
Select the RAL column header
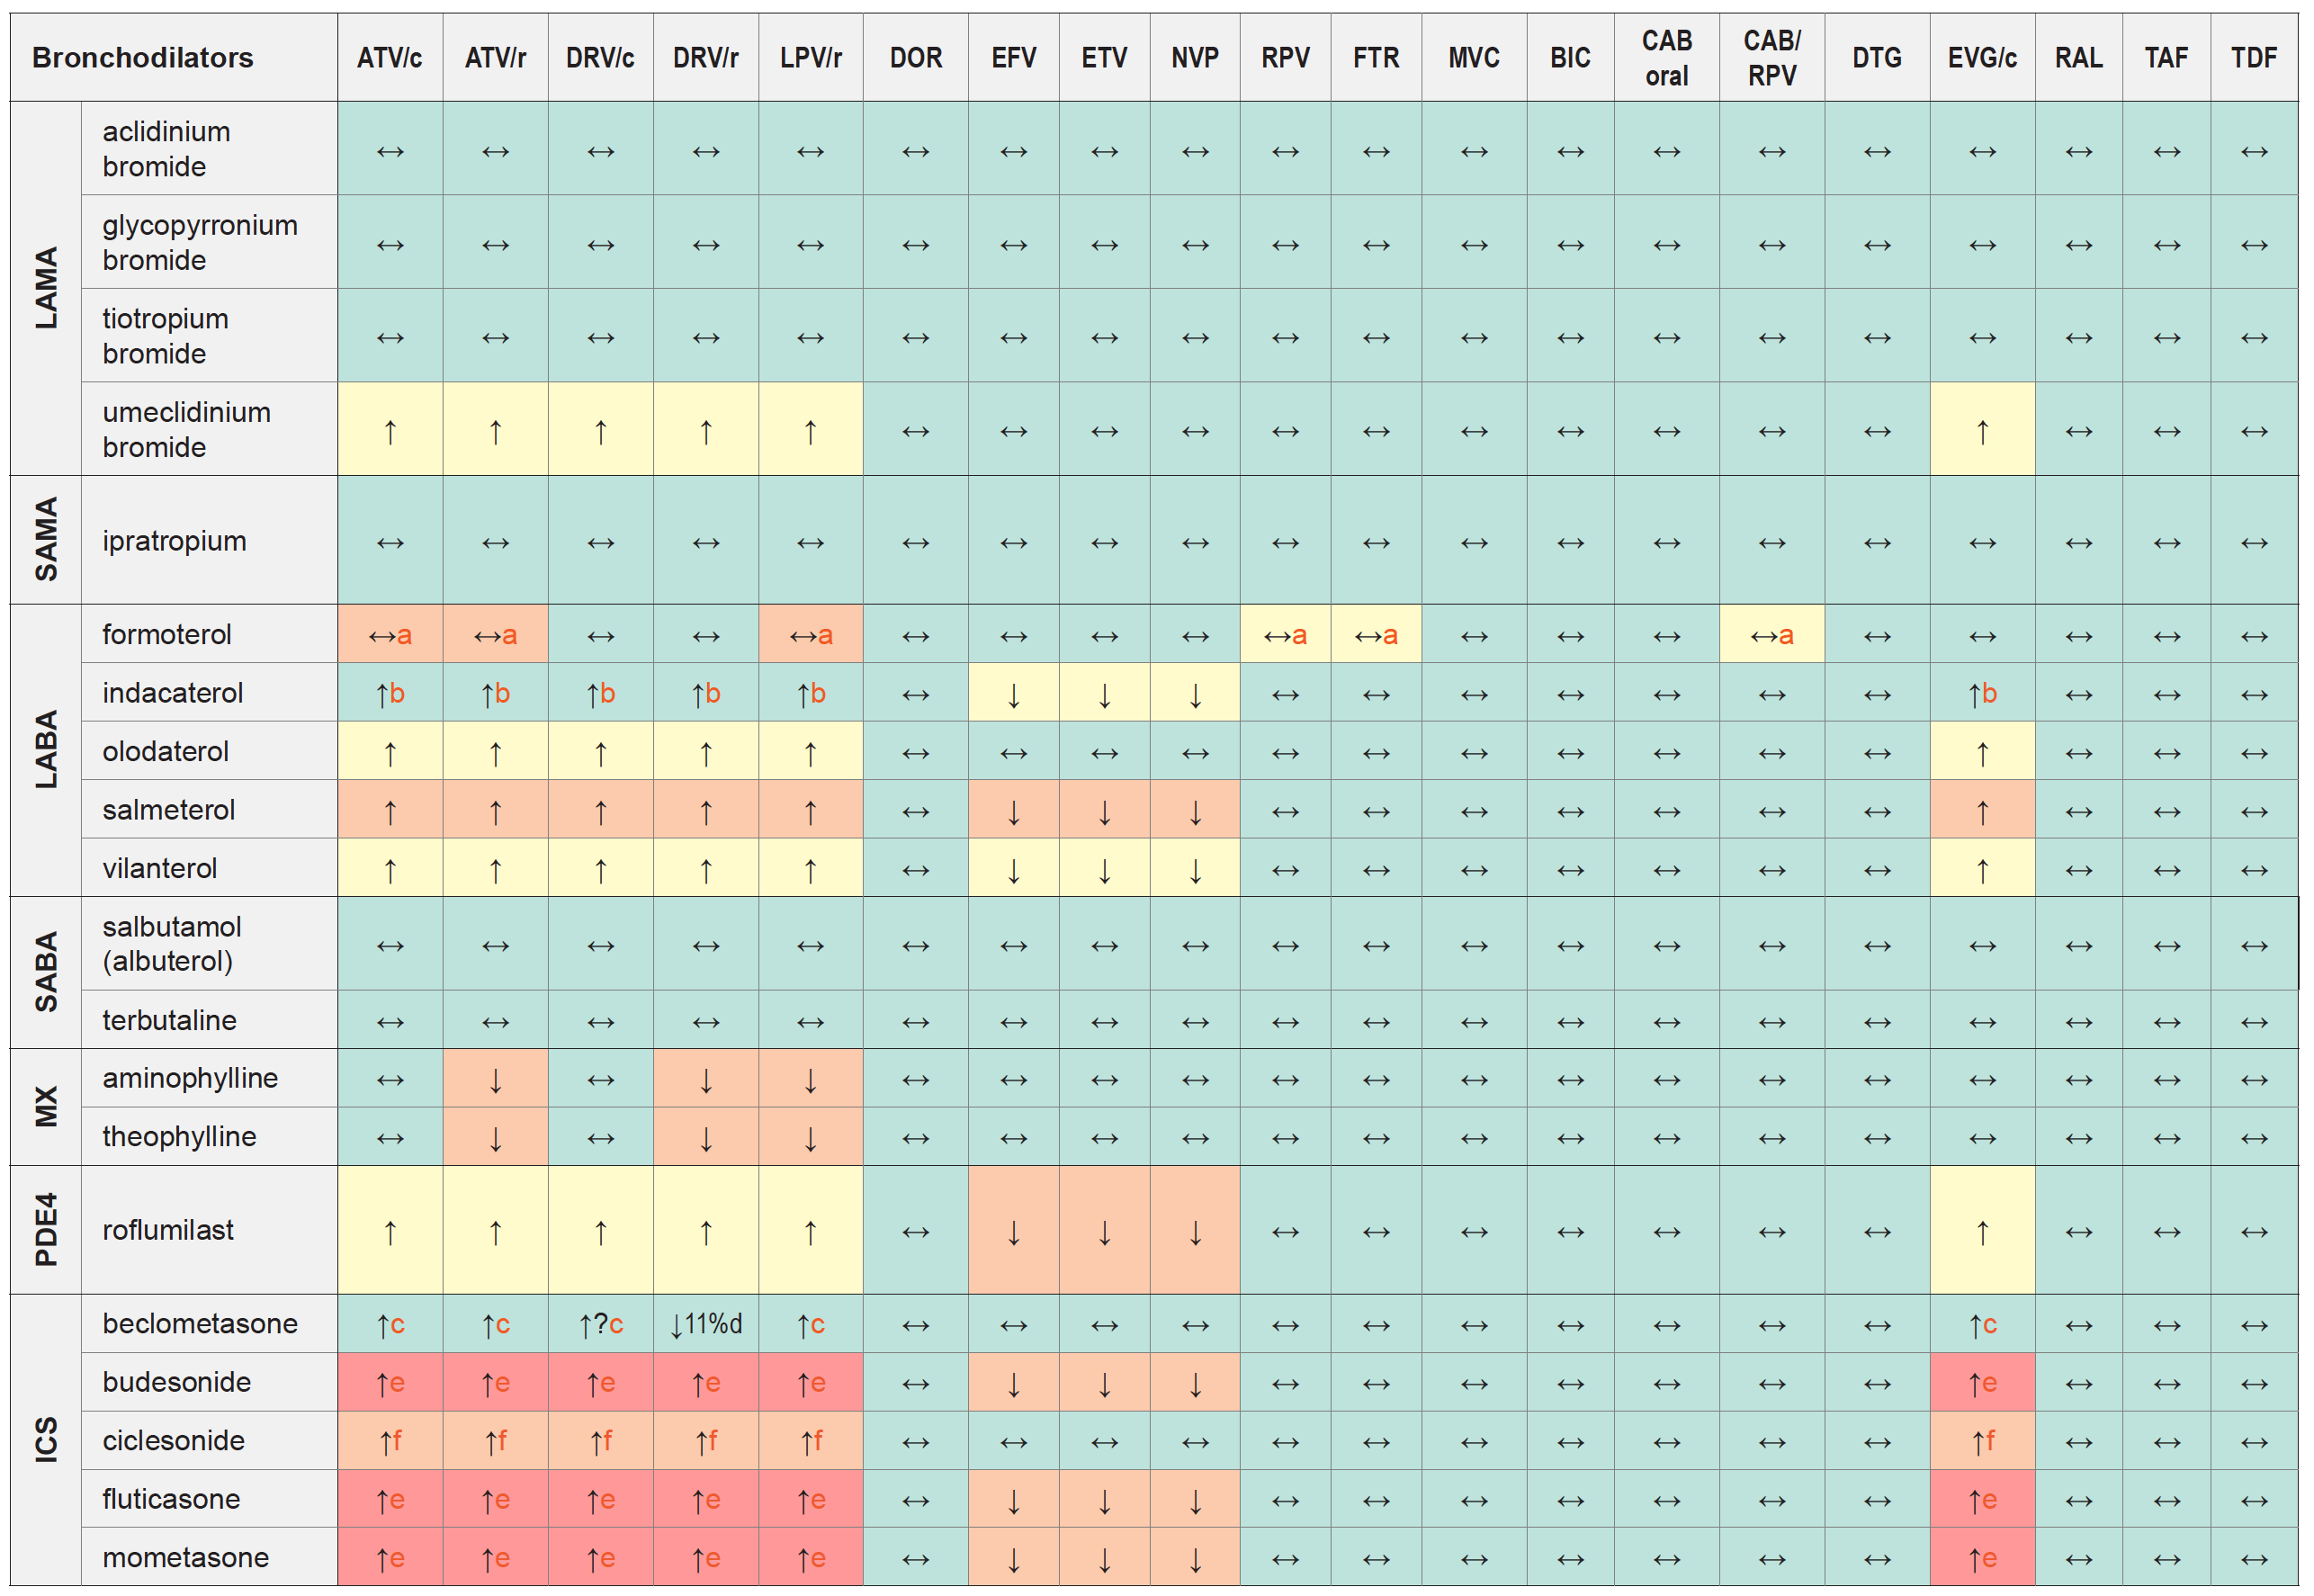[2078, 58]
